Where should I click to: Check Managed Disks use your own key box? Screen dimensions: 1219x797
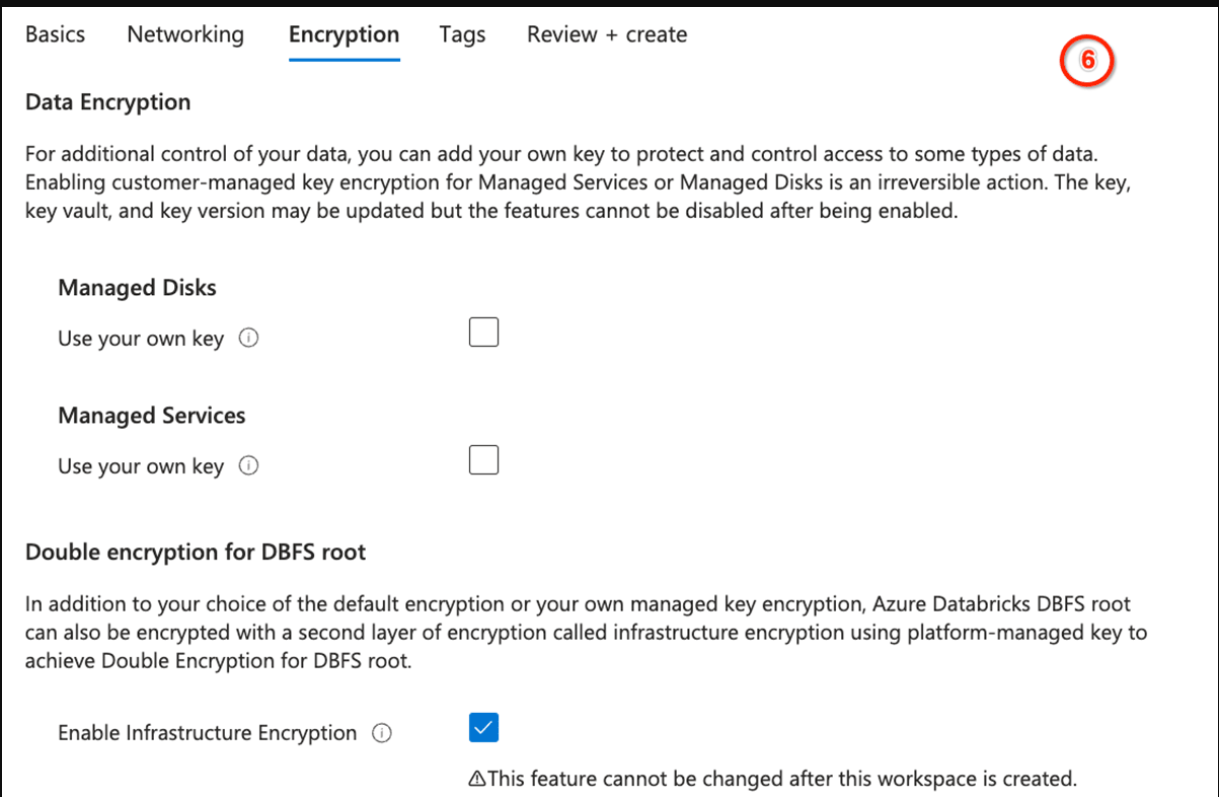coord(484,333)
